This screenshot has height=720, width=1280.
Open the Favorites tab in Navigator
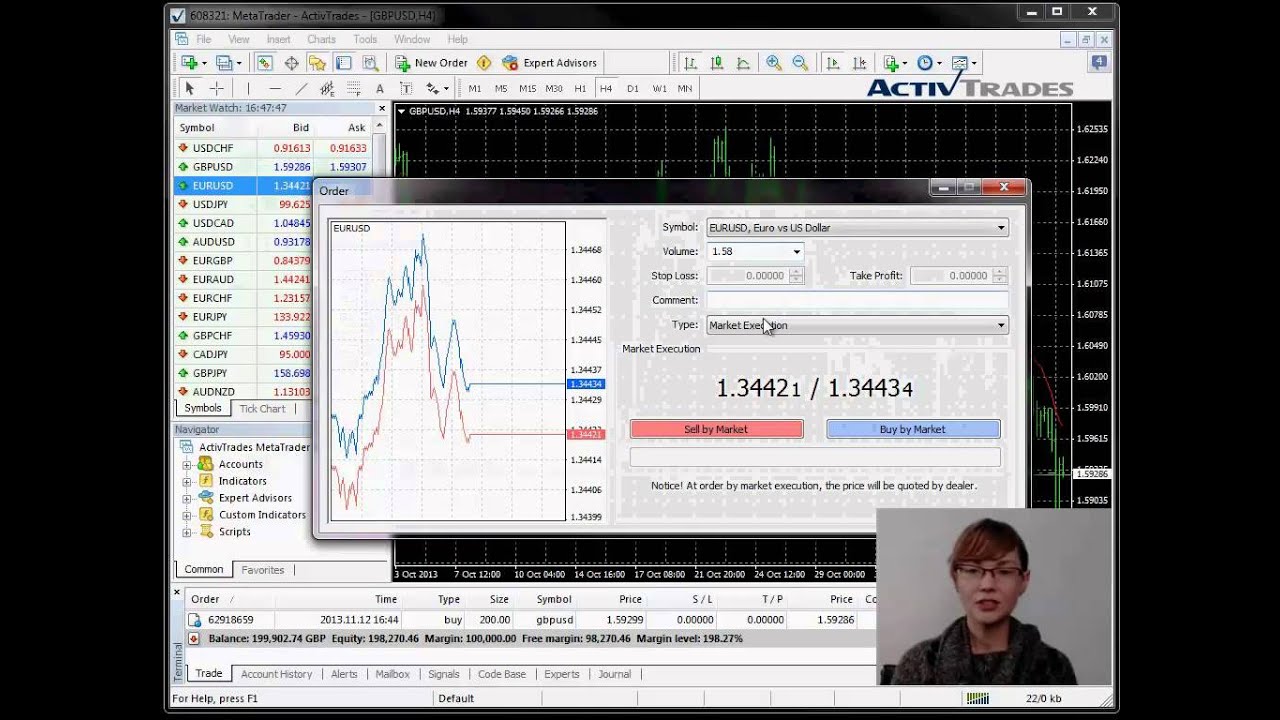tap(262, 570)
